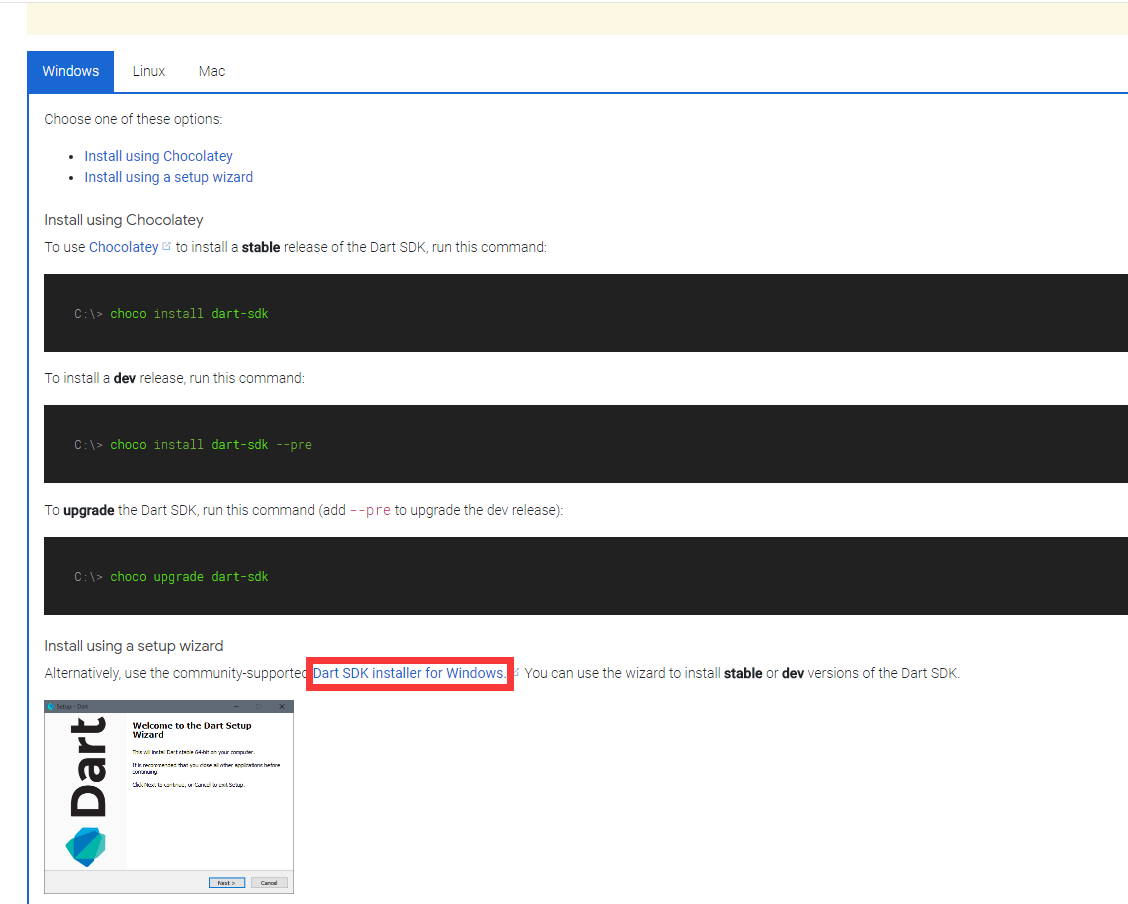Click 'Welcome to the Dart Setup Wizard' title
Screen dimensions: 1128x904
point(192,730)
